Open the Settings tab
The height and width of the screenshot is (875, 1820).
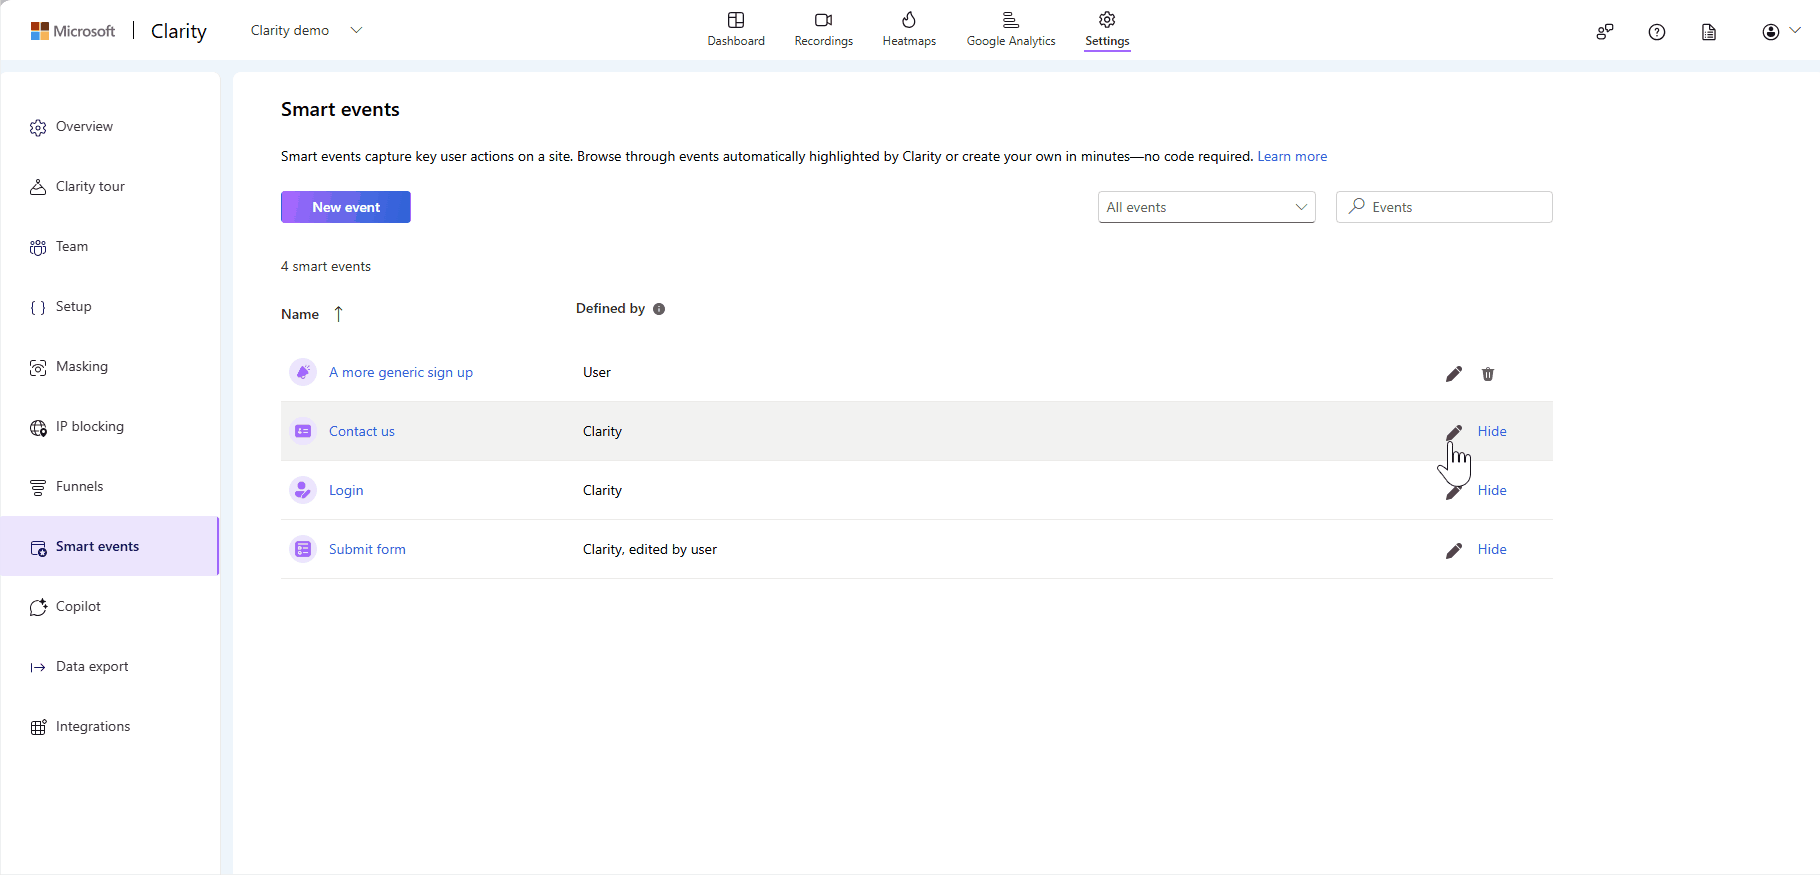point(1107,30)
